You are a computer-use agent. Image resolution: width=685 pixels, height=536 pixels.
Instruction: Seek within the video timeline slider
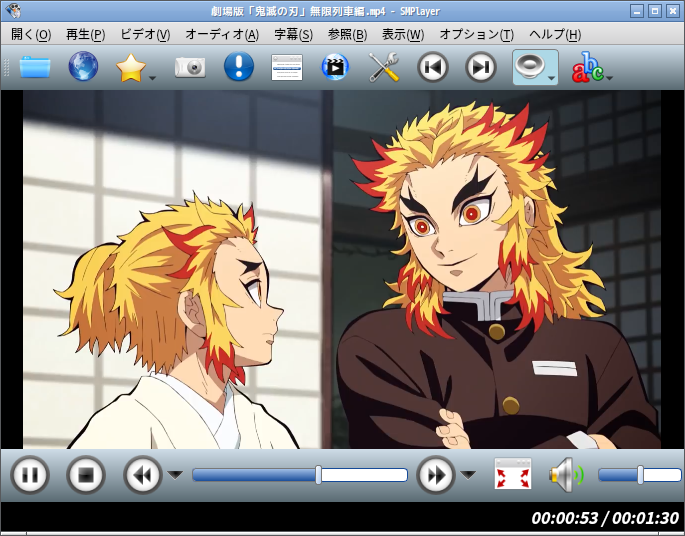(300, 475)
